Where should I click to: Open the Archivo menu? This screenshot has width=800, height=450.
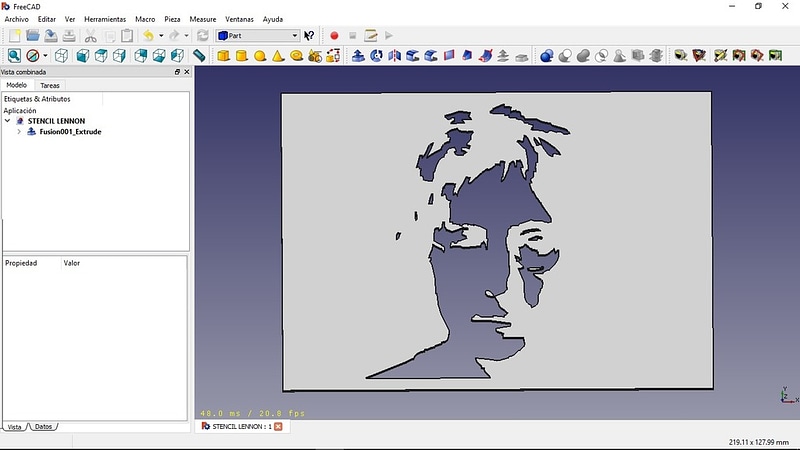tap(17, 19)
